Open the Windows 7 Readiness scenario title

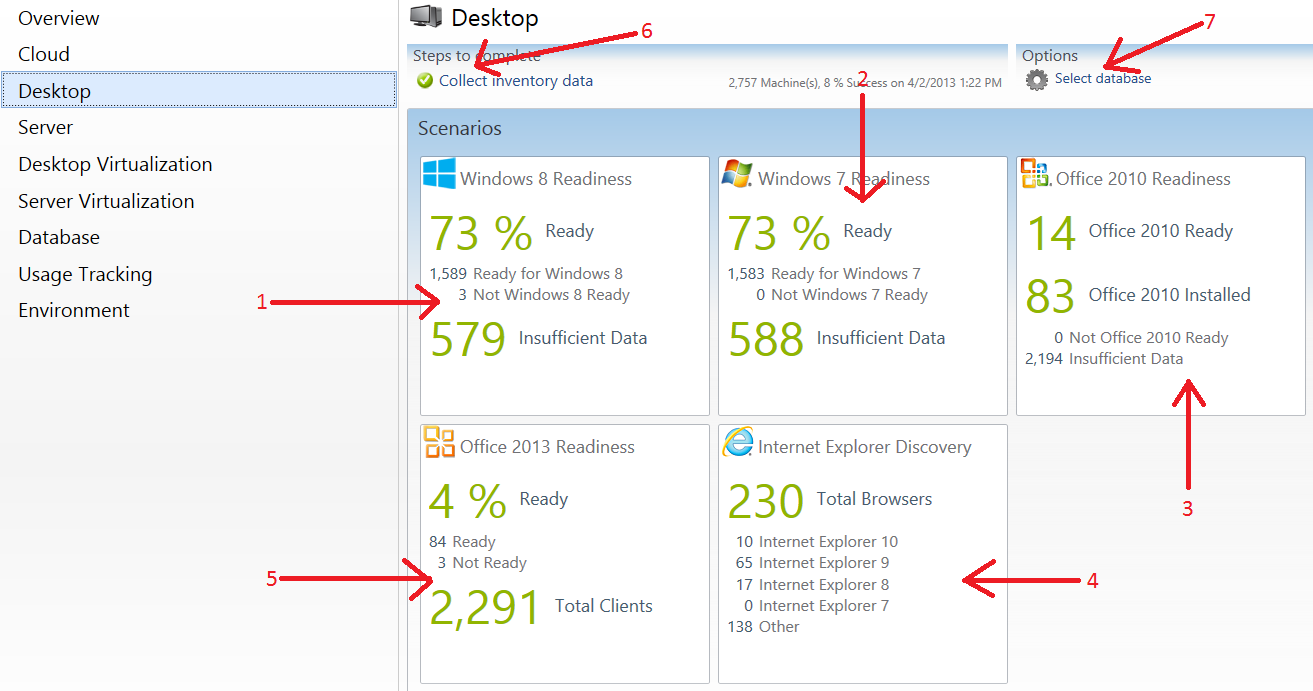(844, 179)
